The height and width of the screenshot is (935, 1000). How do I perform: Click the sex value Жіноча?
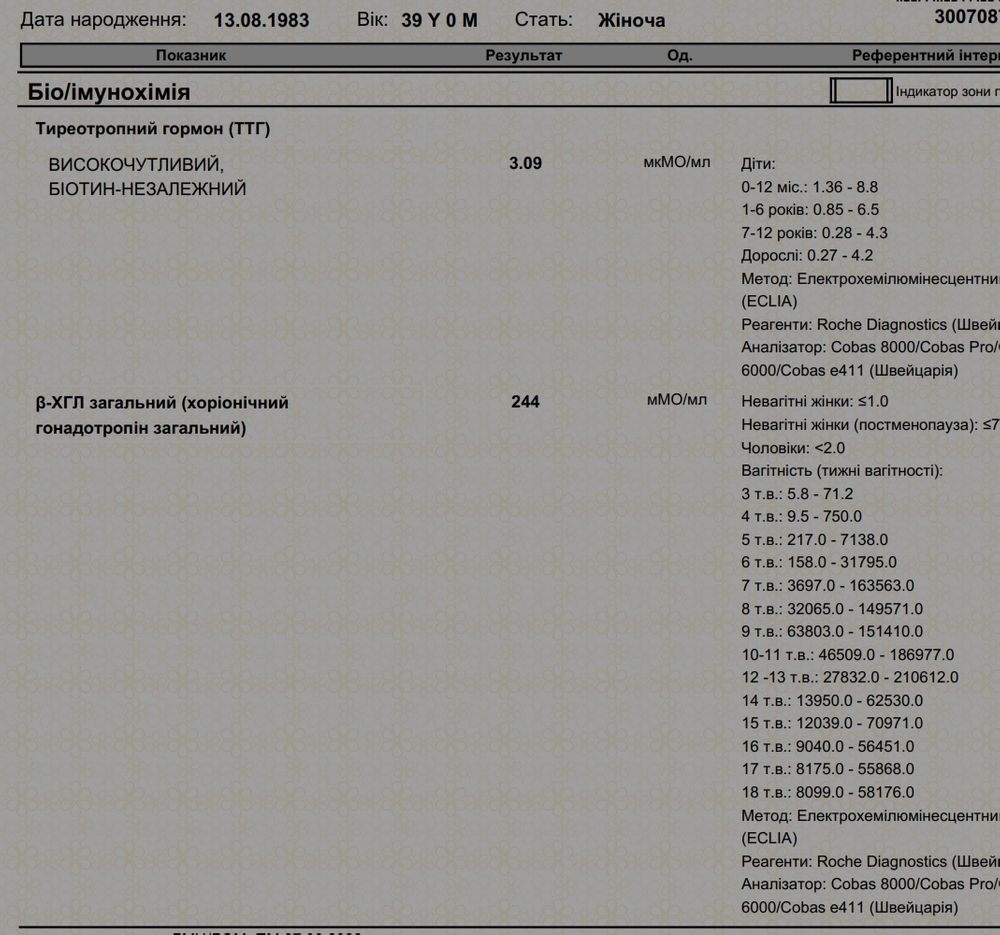coord(631,20)
